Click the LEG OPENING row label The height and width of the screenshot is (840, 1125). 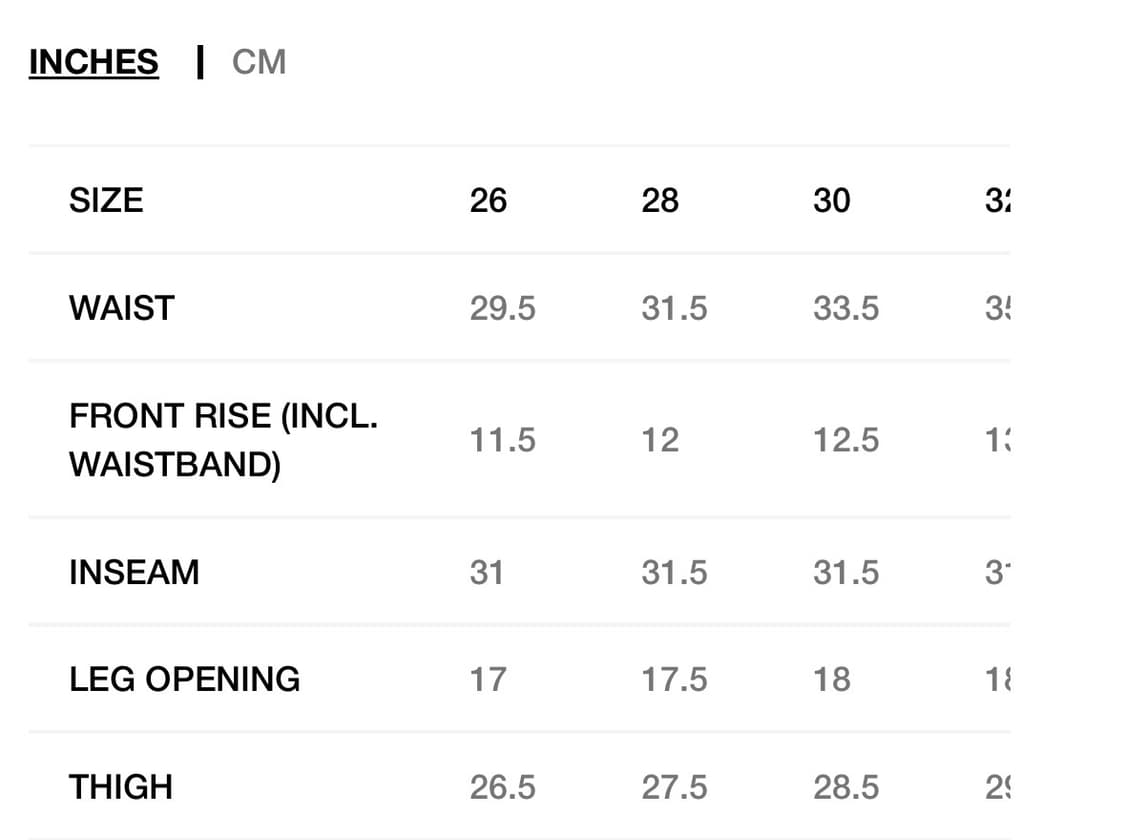click(x=184, y=679)
